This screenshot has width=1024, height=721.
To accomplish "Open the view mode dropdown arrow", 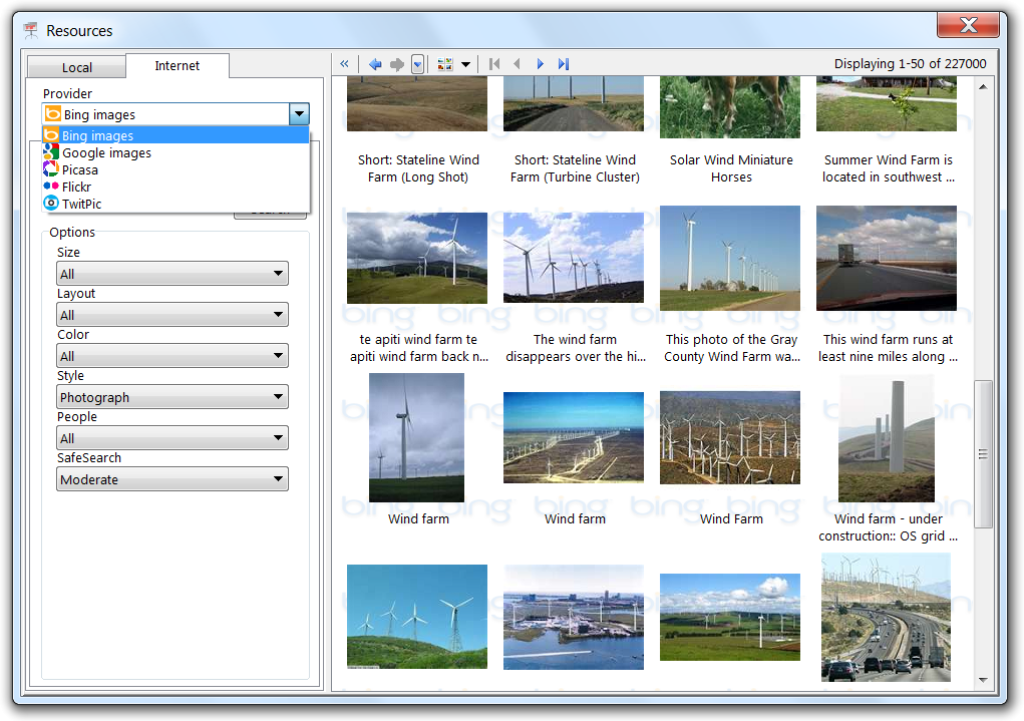I will coord(466,64).
